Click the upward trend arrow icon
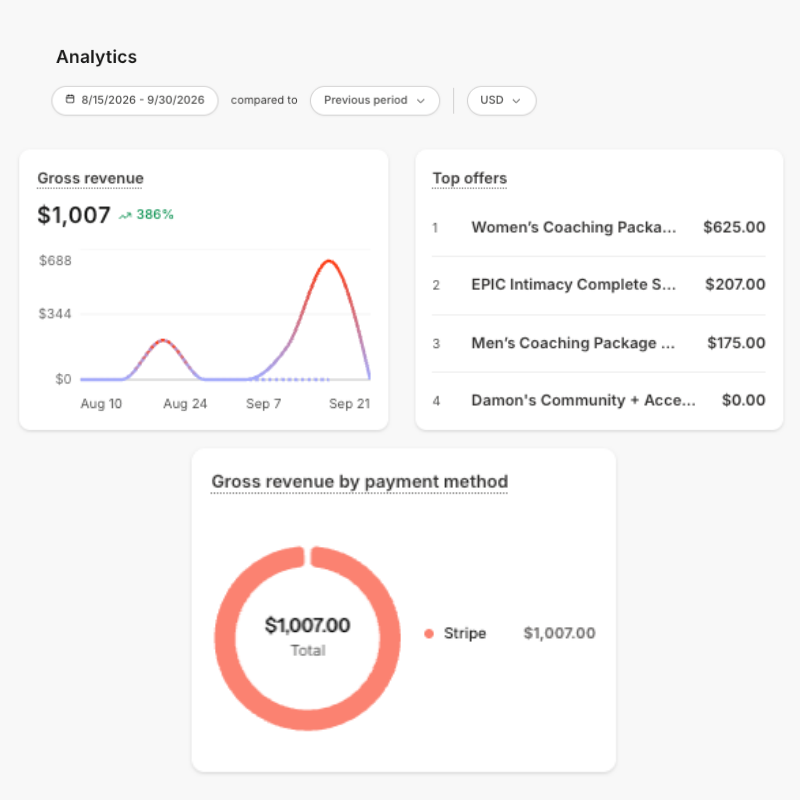 pyautogui.click(x=125, y=215)
